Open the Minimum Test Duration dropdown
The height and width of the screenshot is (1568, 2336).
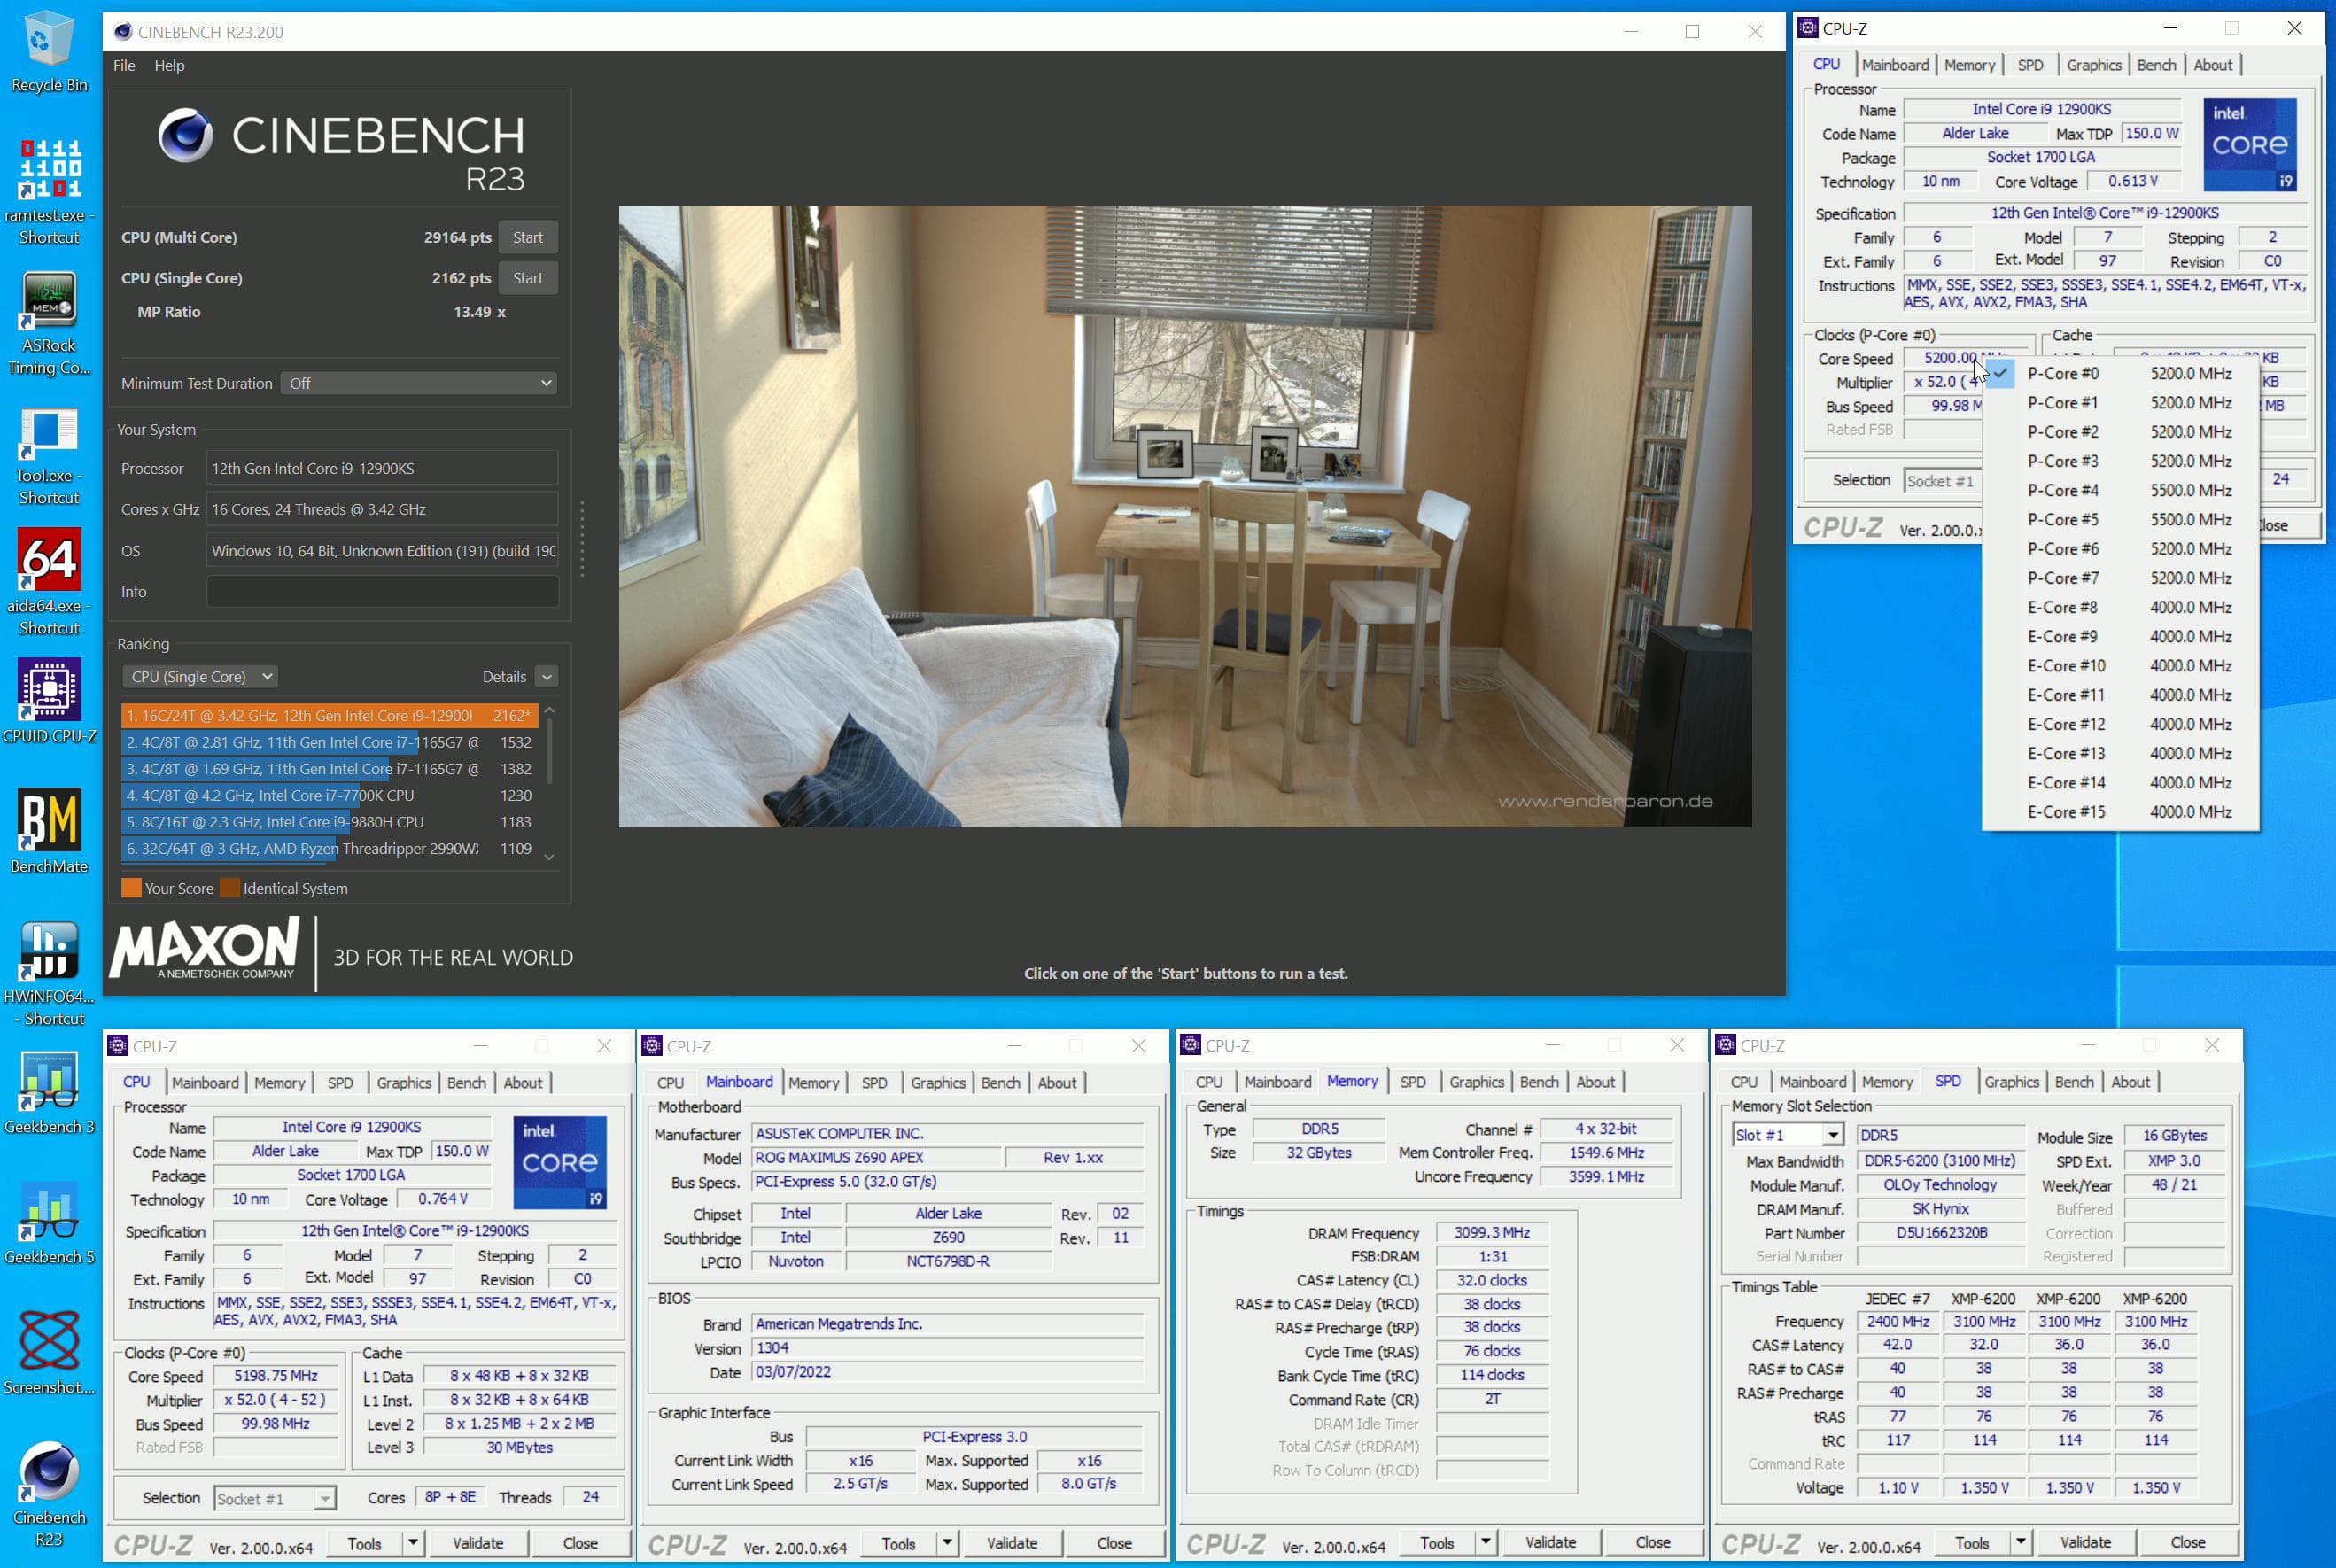click(419, 383)
